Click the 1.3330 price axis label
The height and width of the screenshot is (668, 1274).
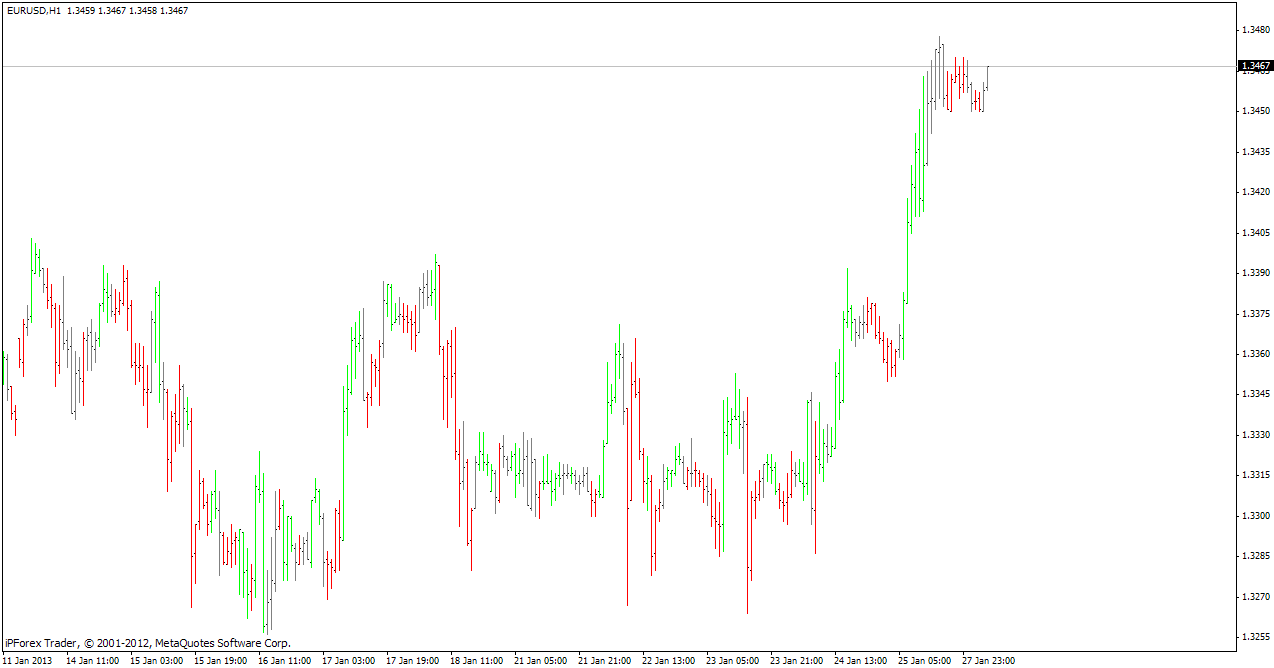[x=1255, y=435]
